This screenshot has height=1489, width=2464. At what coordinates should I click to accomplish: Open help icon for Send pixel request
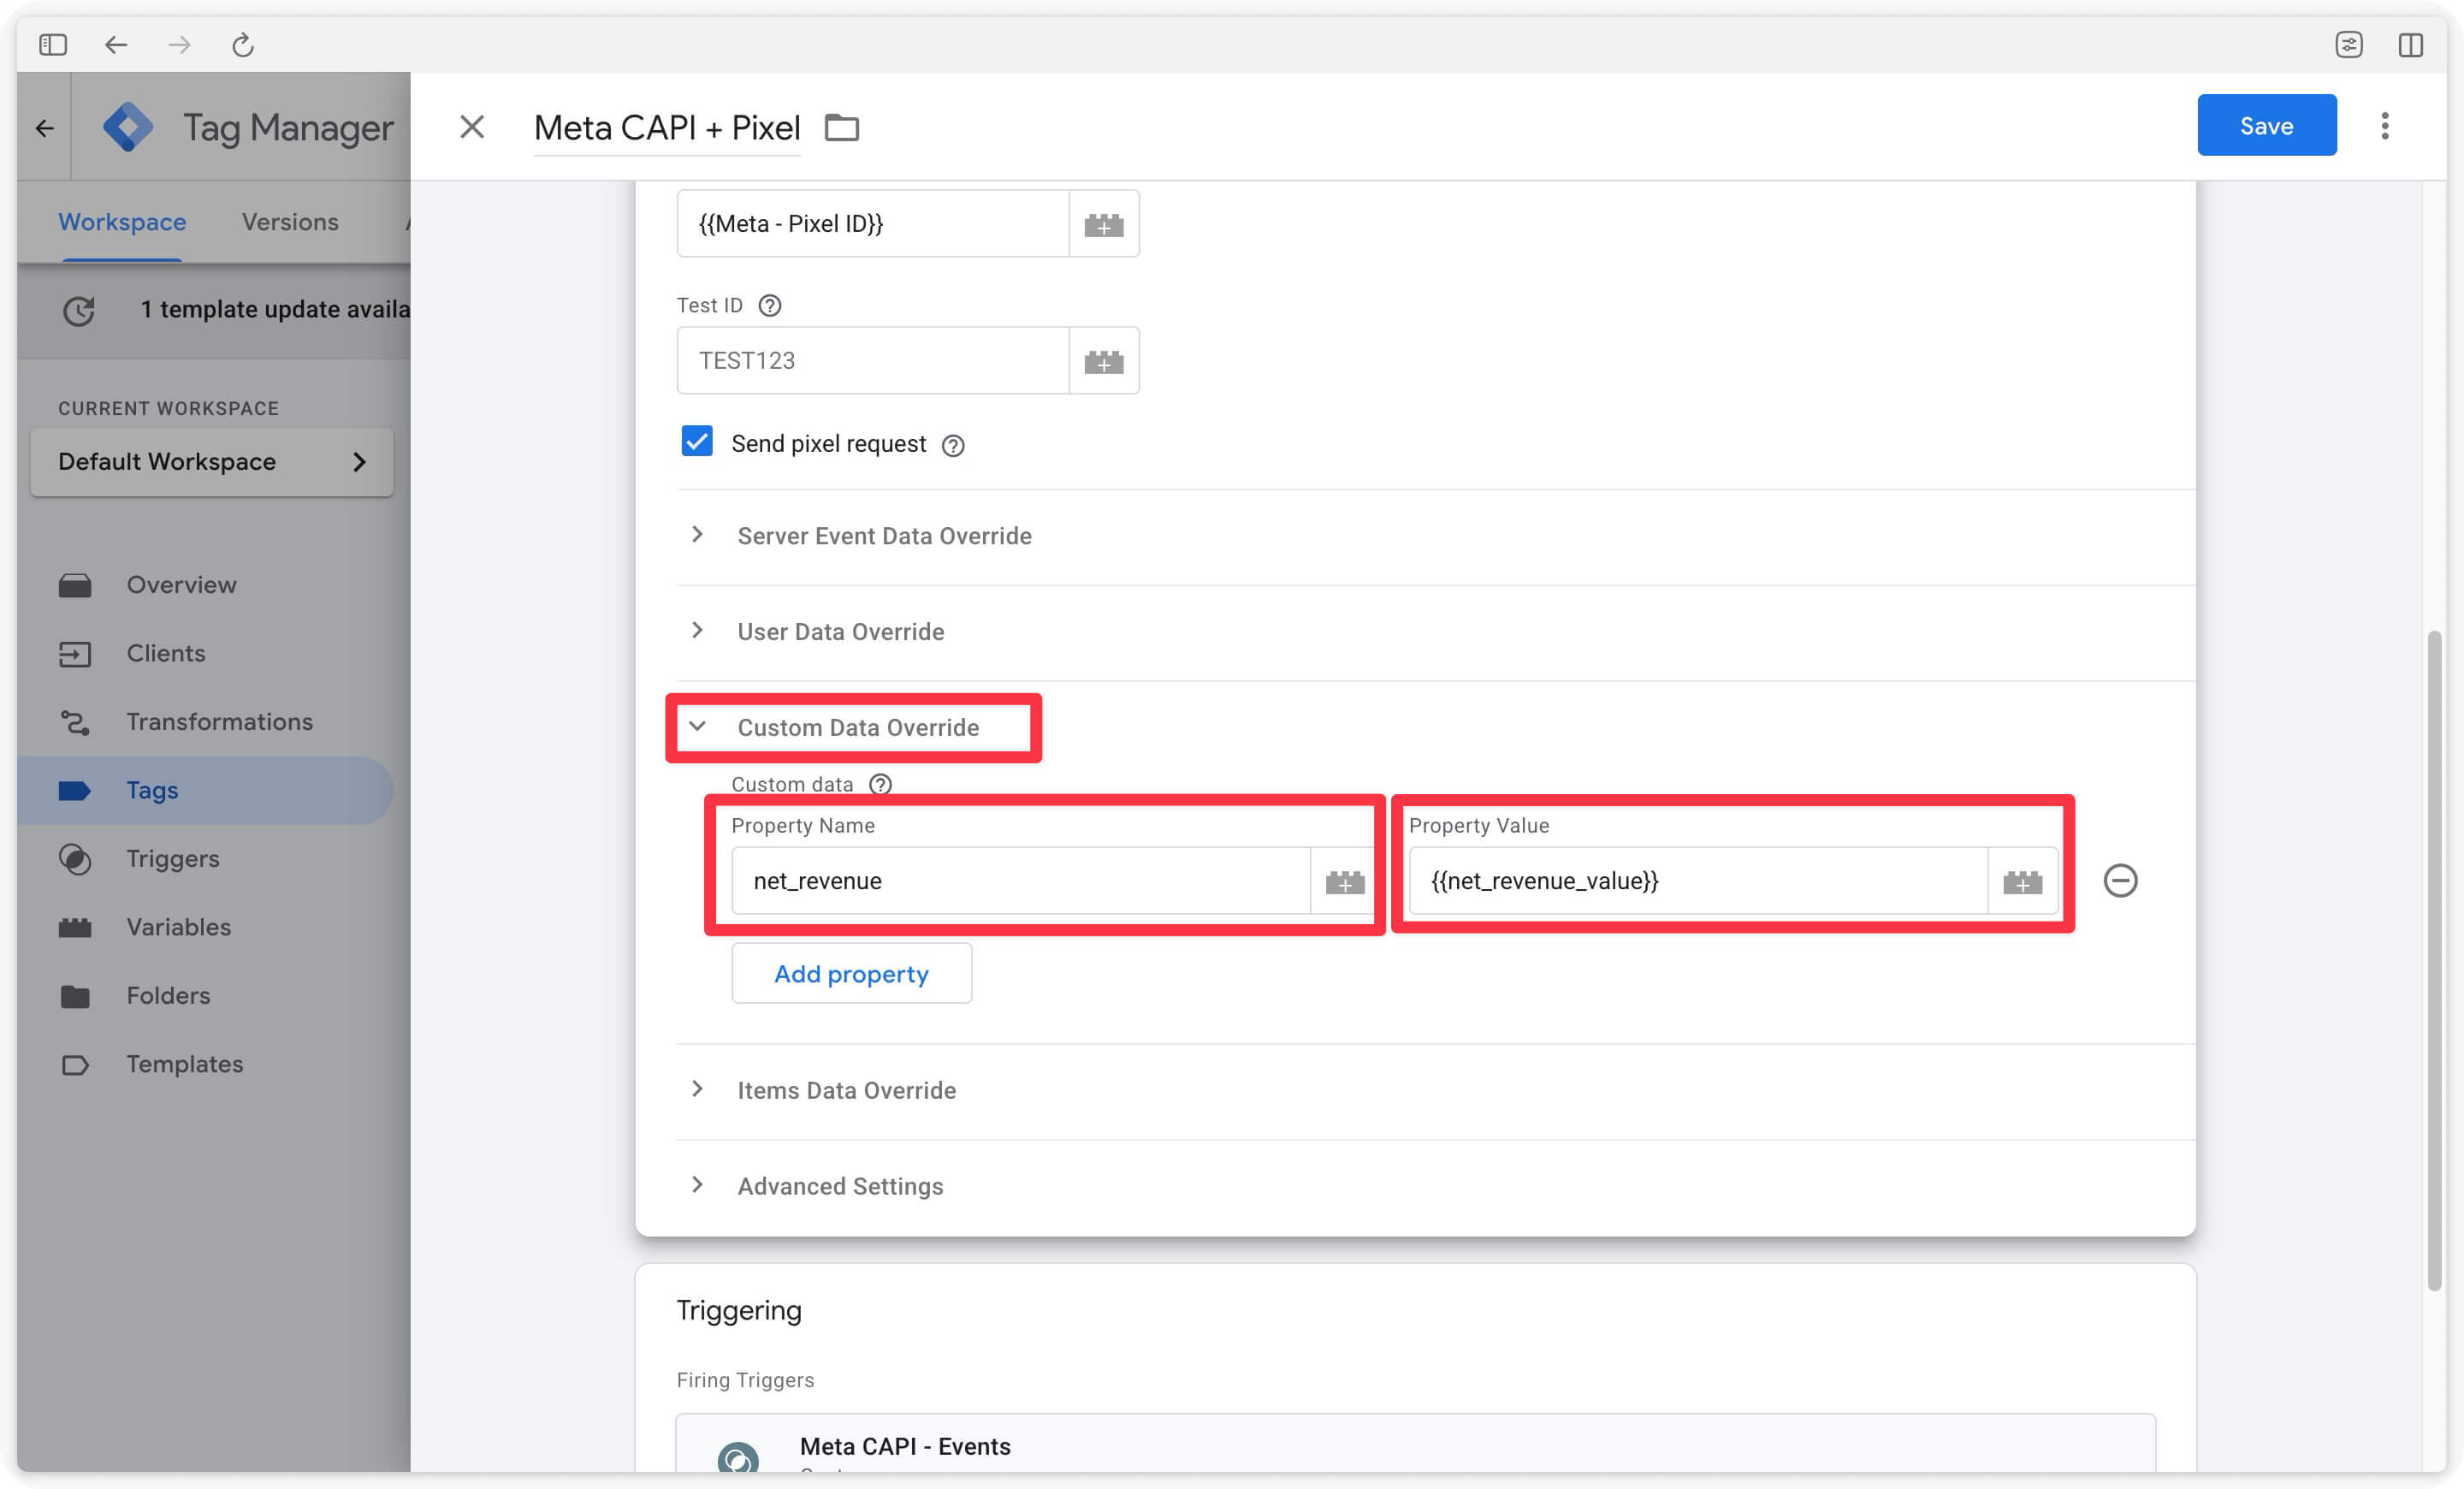pyautogui.click(x=953, y=446)
